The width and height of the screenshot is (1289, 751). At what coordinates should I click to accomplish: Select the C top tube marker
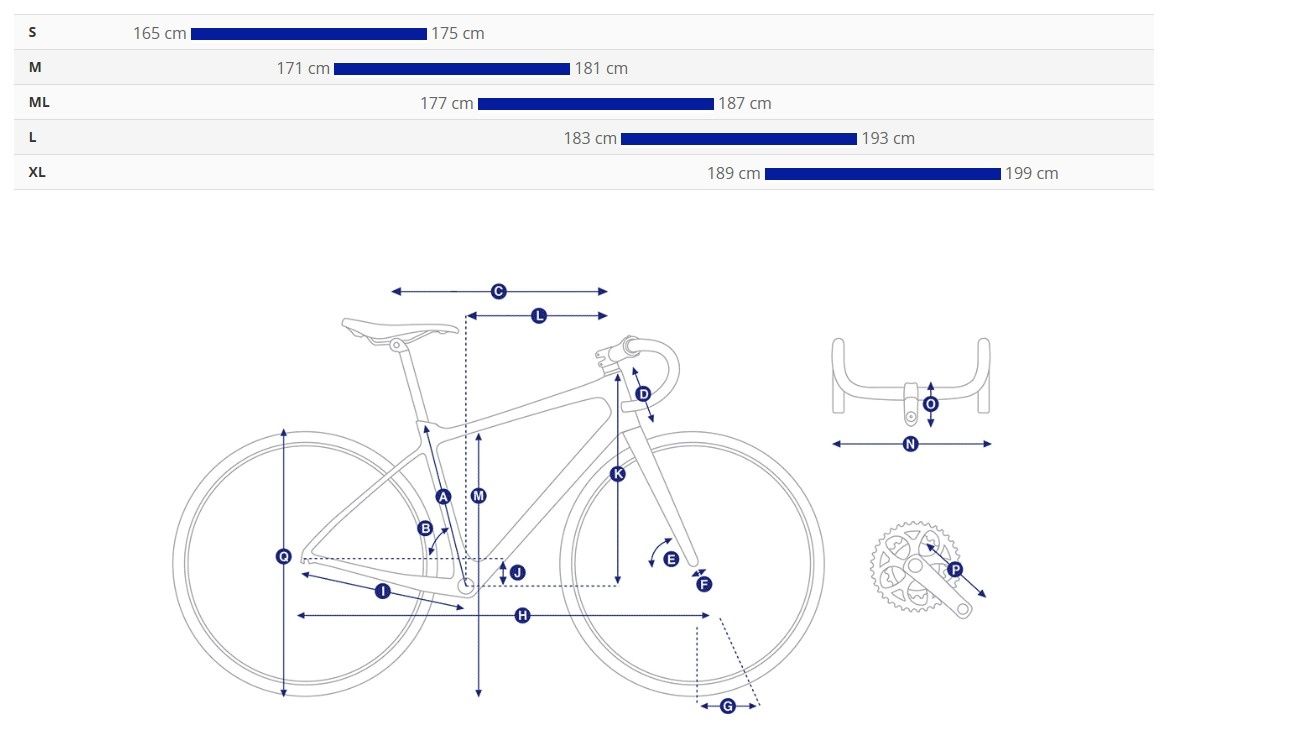pyautogui.click(x=498, y=292)
